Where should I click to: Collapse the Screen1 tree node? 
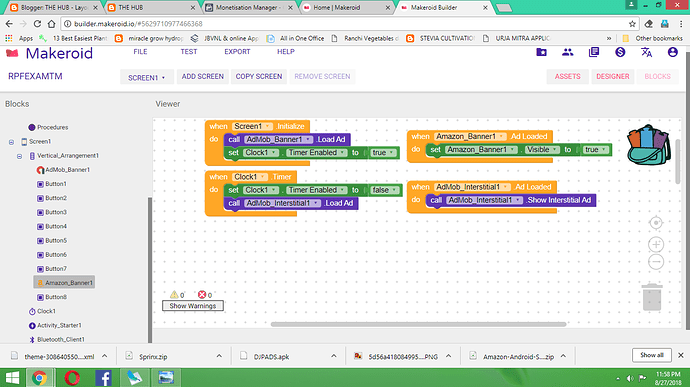[x=11, y=142]
